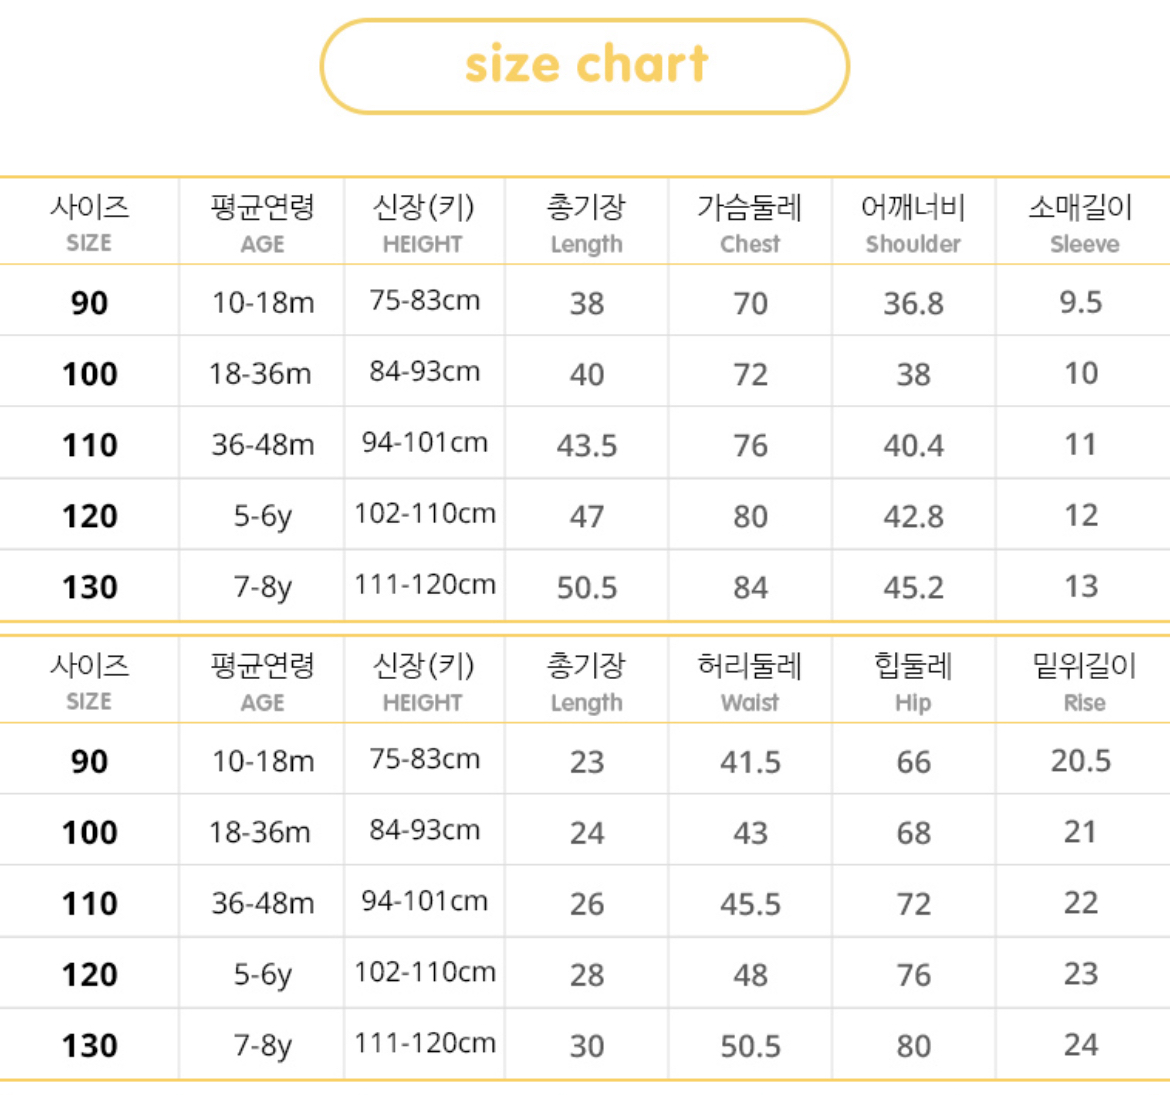Select rise value 20.5
Image resolution: width=1170 pixels, height=1095 pixels.
tap(1081, 761)
